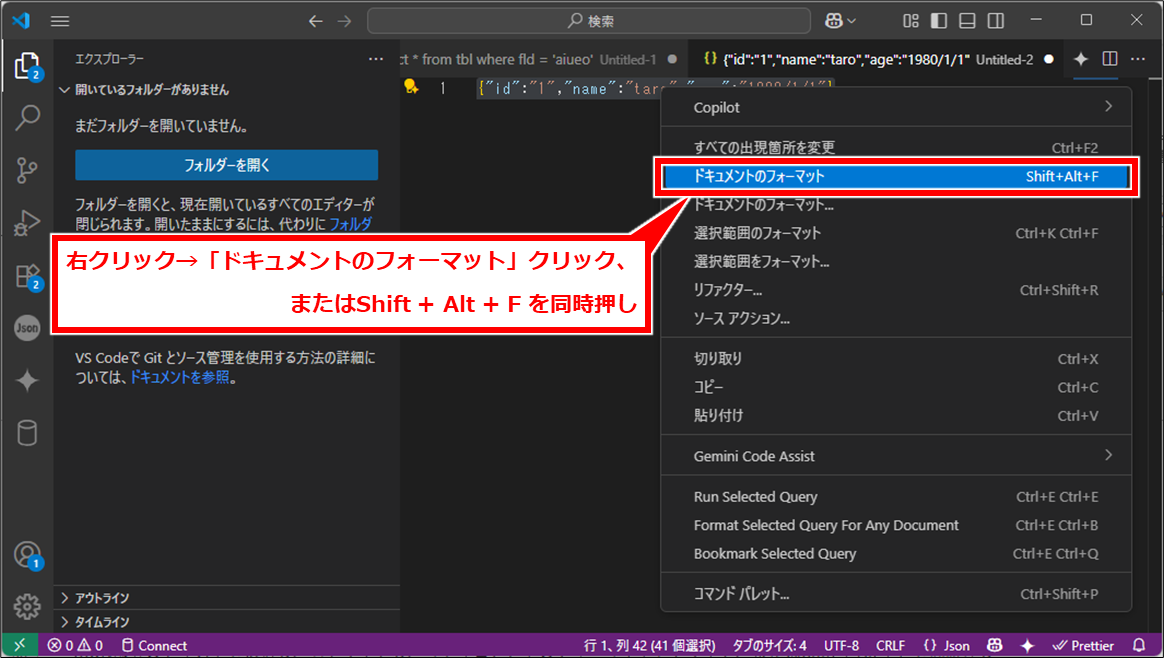Click the 検索 command center search box
The width and height of the screenshot is (1164, 658).
coord(589,21)
